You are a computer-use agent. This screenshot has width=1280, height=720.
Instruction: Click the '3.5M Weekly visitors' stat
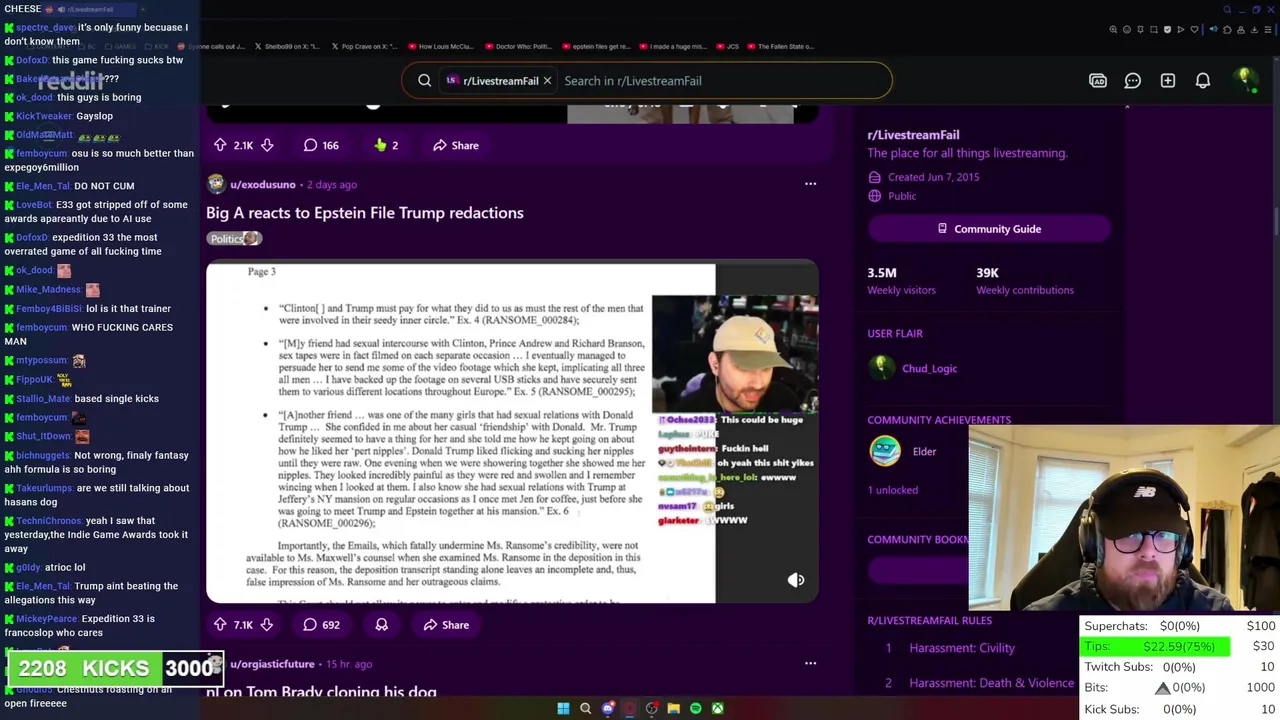(x=901, y=281)
